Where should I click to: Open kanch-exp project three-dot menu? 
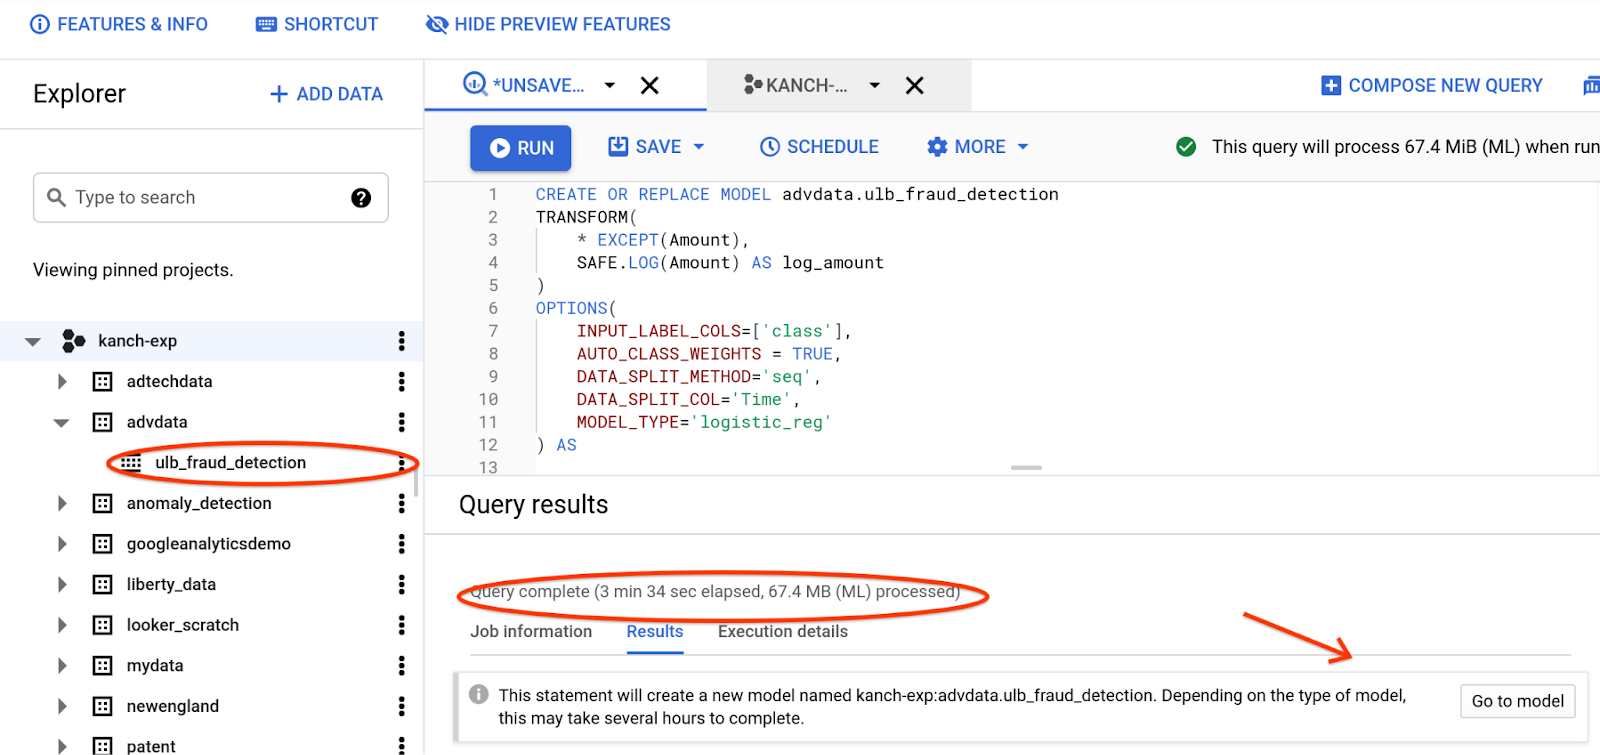pyautogui.click(x=401, y=341)
